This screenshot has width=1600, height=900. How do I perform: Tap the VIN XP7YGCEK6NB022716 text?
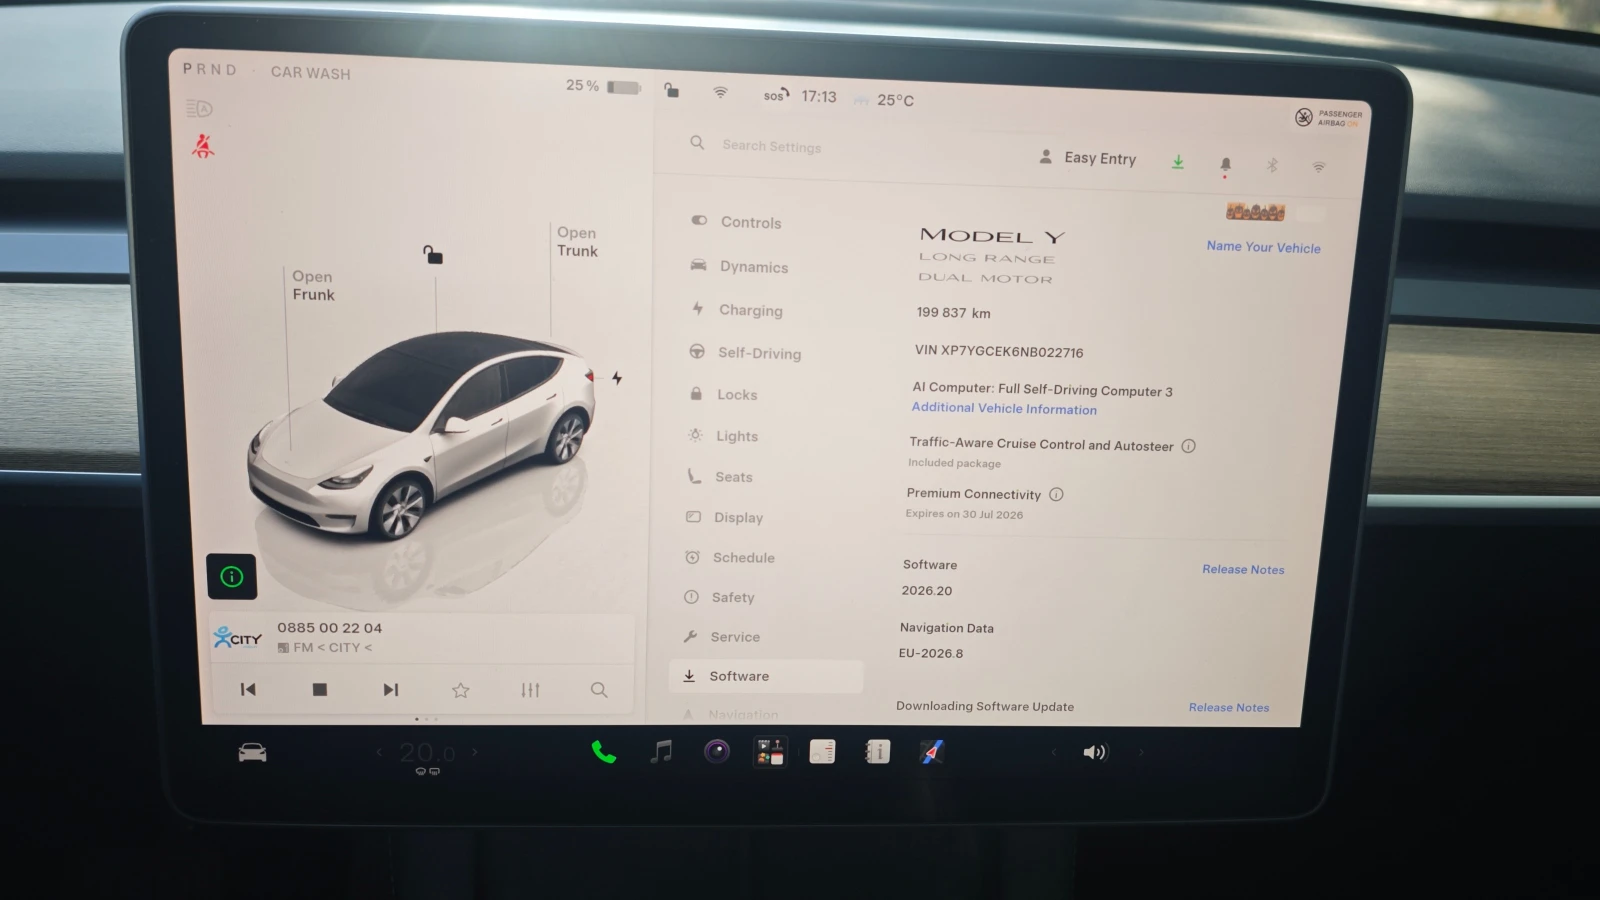click(999, 351)
